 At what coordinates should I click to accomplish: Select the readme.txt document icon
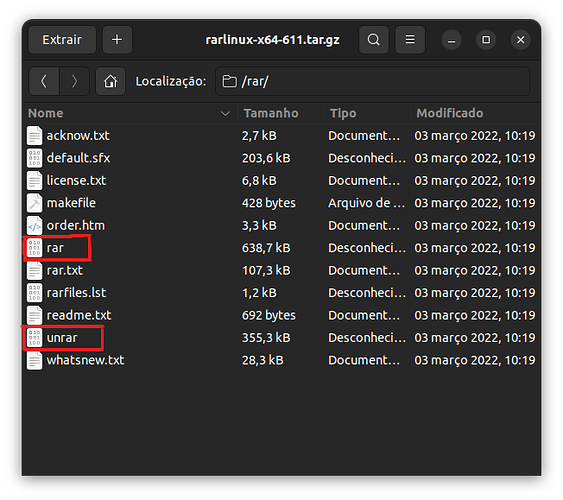pyautogui.click(x=34, y=315)
